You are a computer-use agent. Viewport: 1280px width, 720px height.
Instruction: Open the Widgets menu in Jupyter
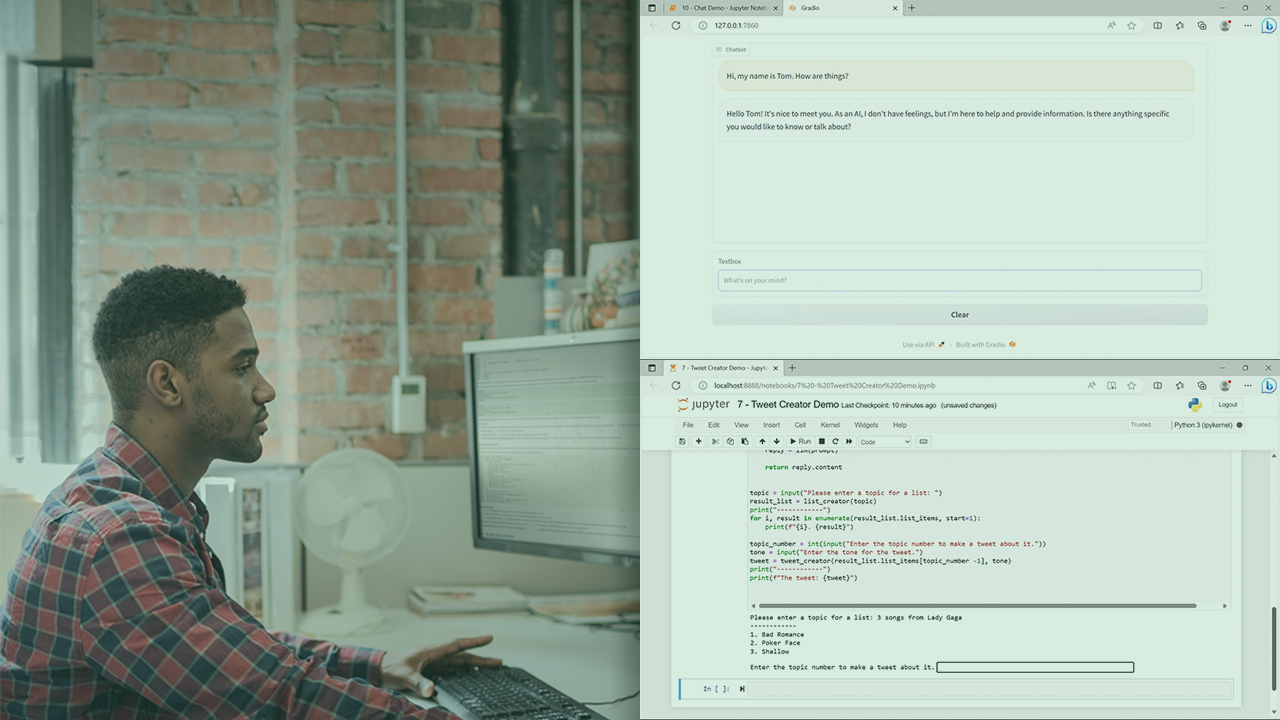tap(866, 425)
